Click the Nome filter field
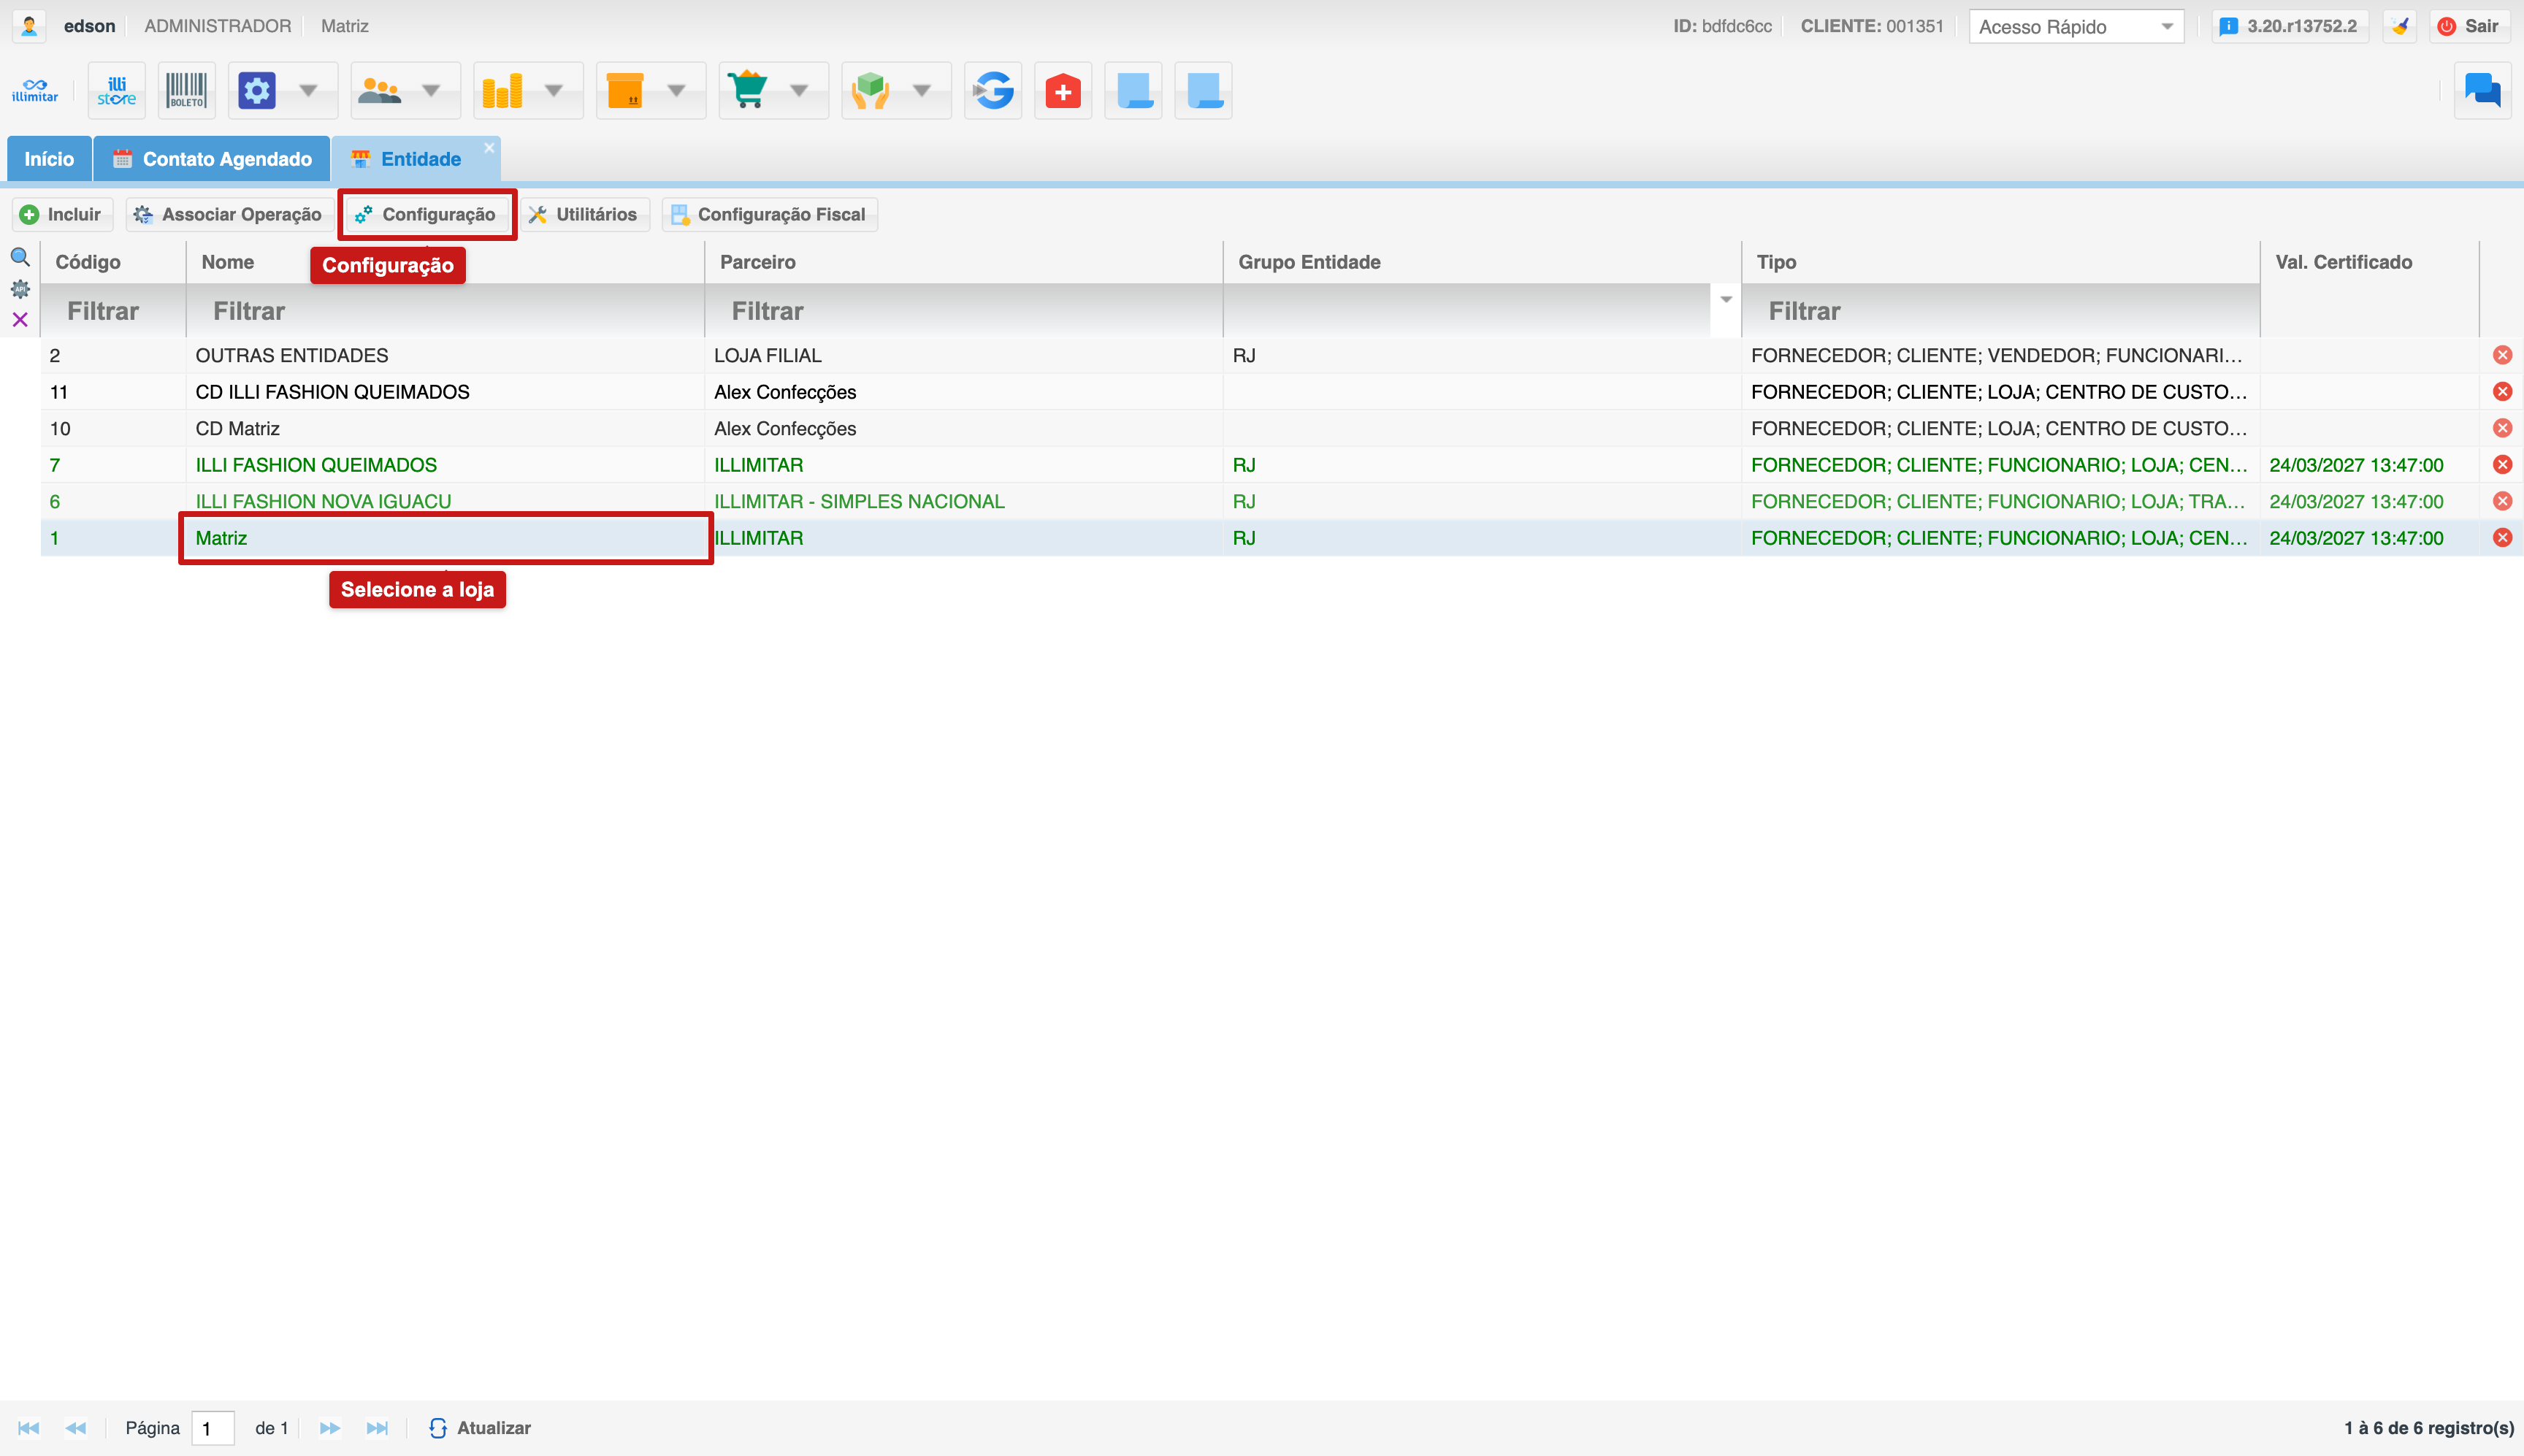 (x=445, y=311)
